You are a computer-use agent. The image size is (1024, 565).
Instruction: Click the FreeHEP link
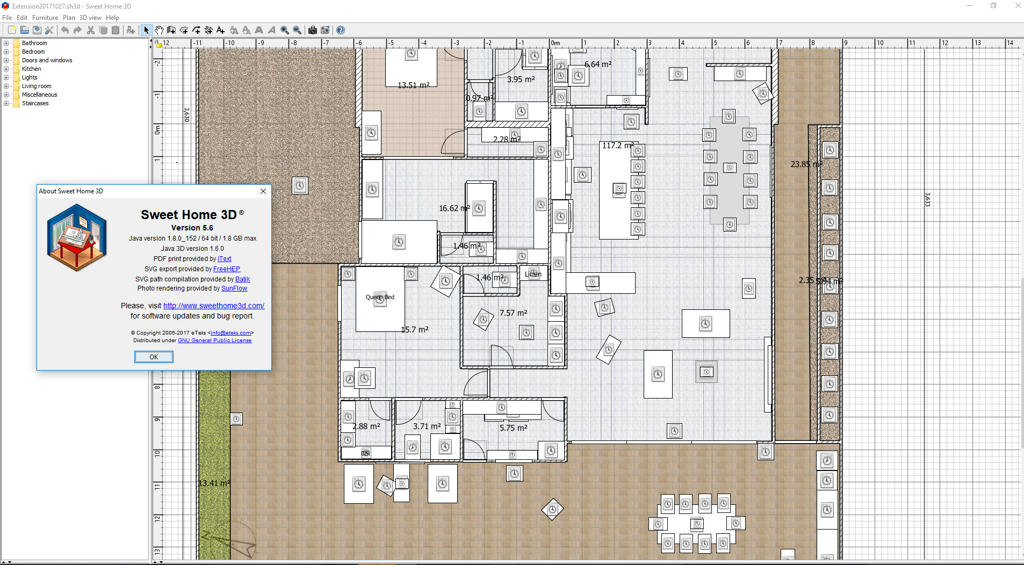point(226,268)
